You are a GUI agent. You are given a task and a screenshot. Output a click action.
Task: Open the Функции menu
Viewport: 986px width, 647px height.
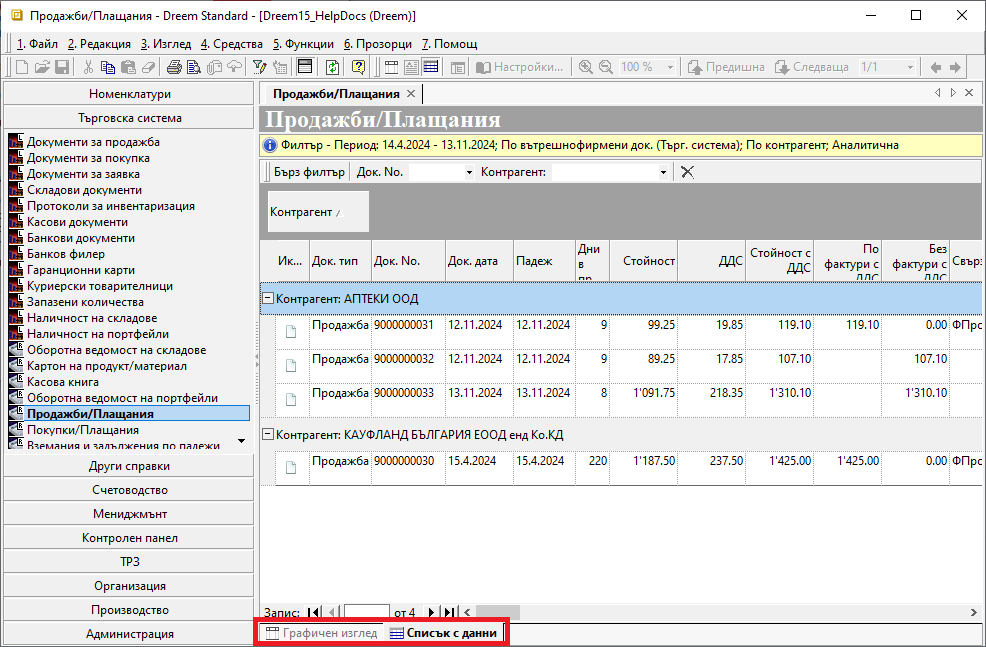(x=303, y=44)
